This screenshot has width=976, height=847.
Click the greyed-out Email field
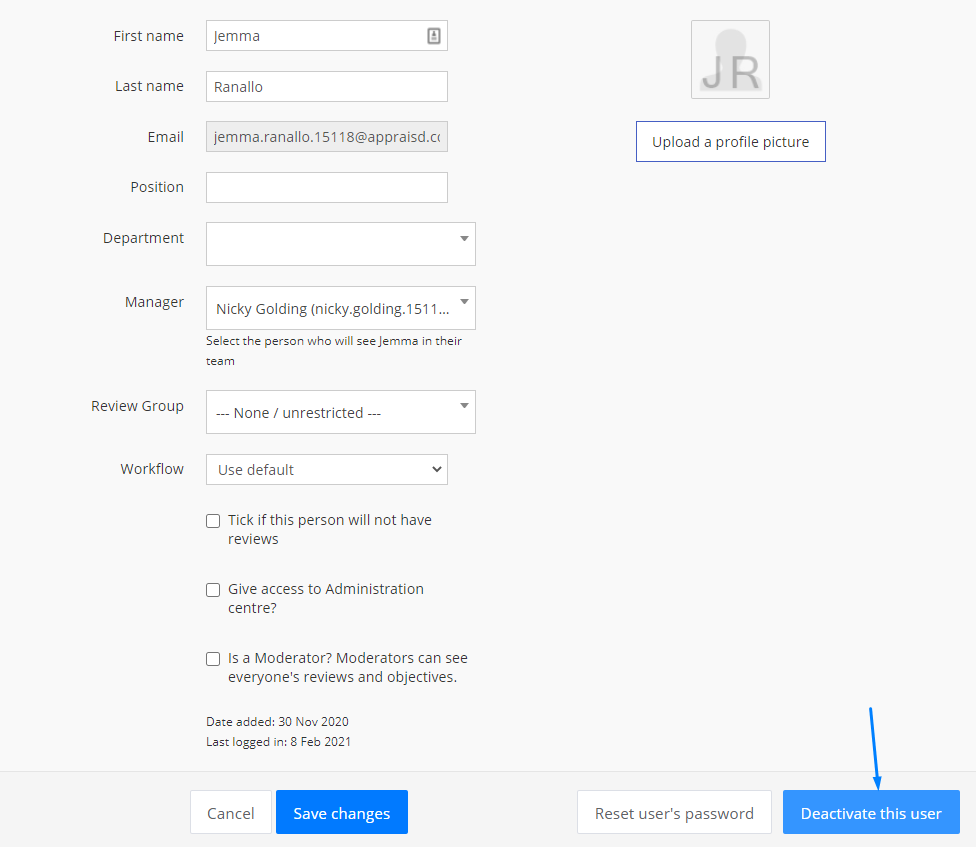[326, 137]
